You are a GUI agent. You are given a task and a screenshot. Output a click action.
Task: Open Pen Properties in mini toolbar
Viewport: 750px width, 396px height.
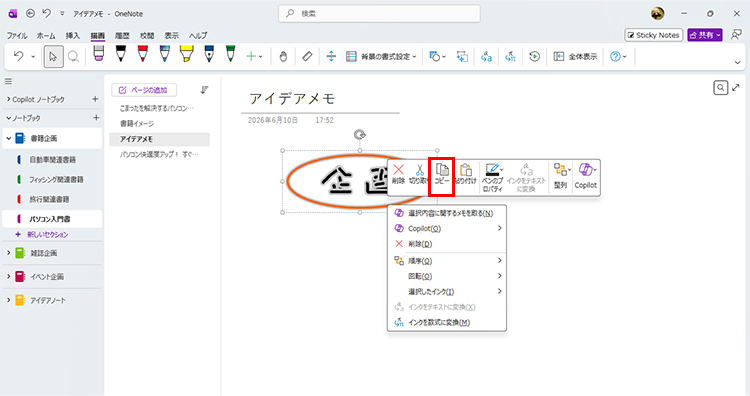[492, 177]
